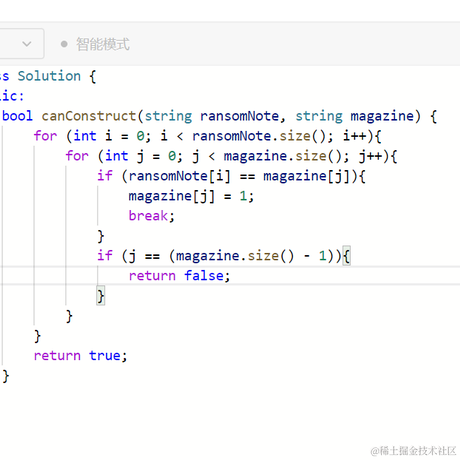Place cursor on Solution class name
Viewport: 460px width, 460px height.
(x=49, y=76)
